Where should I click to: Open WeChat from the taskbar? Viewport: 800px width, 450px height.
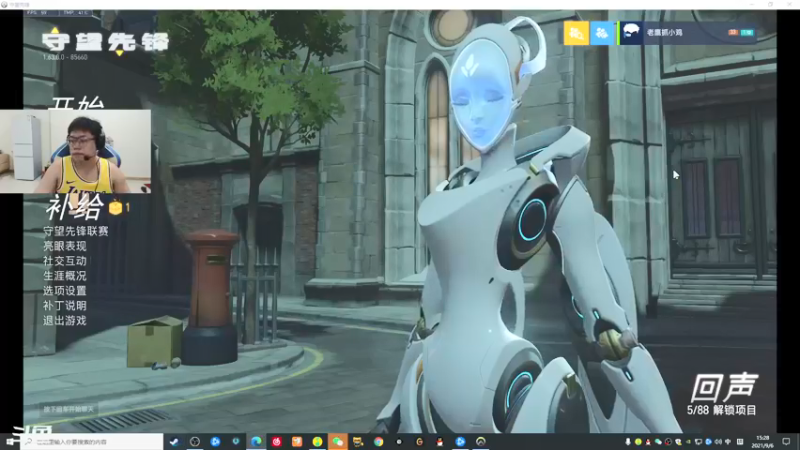[338, 442]
